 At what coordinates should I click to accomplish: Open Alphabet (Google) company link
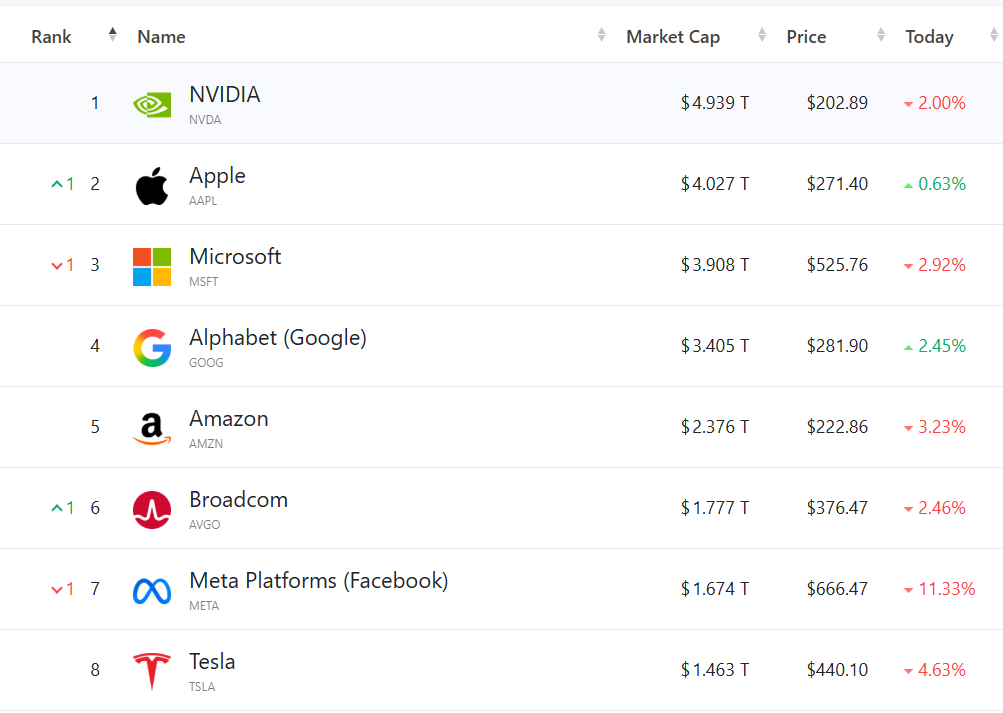[277, 338]
